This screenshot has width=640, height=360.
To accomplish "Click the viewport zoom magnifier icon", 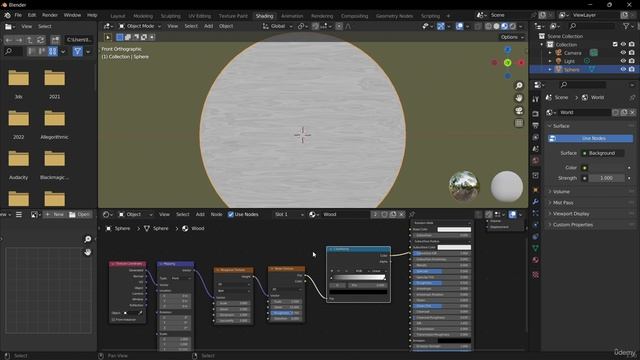I will tap(519, 86).
